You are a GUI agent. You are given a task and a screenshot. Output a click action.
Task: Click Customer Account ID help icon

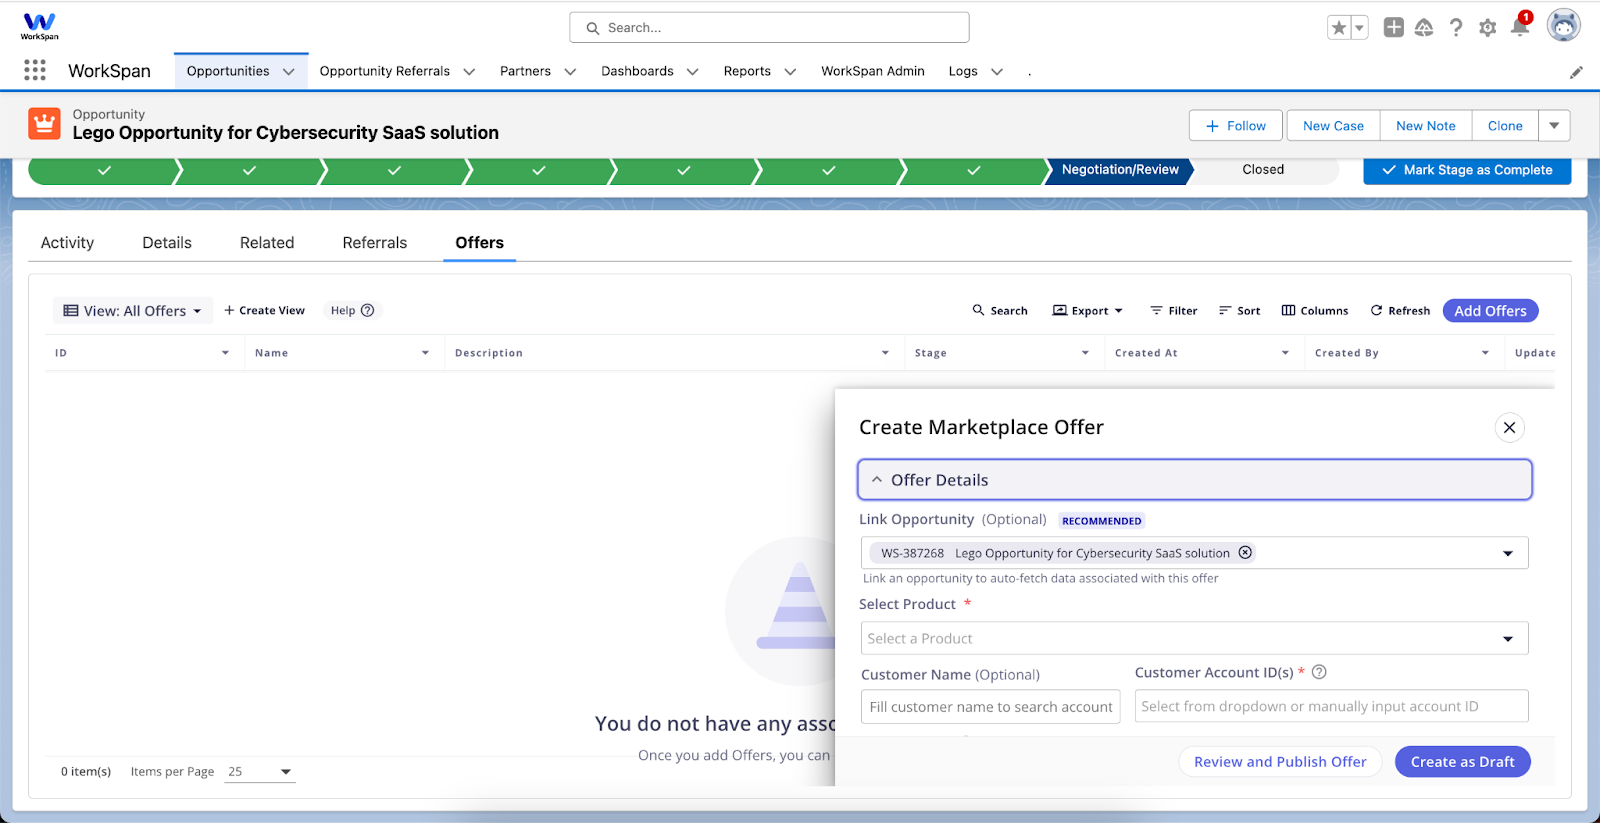coord(1319,672)
